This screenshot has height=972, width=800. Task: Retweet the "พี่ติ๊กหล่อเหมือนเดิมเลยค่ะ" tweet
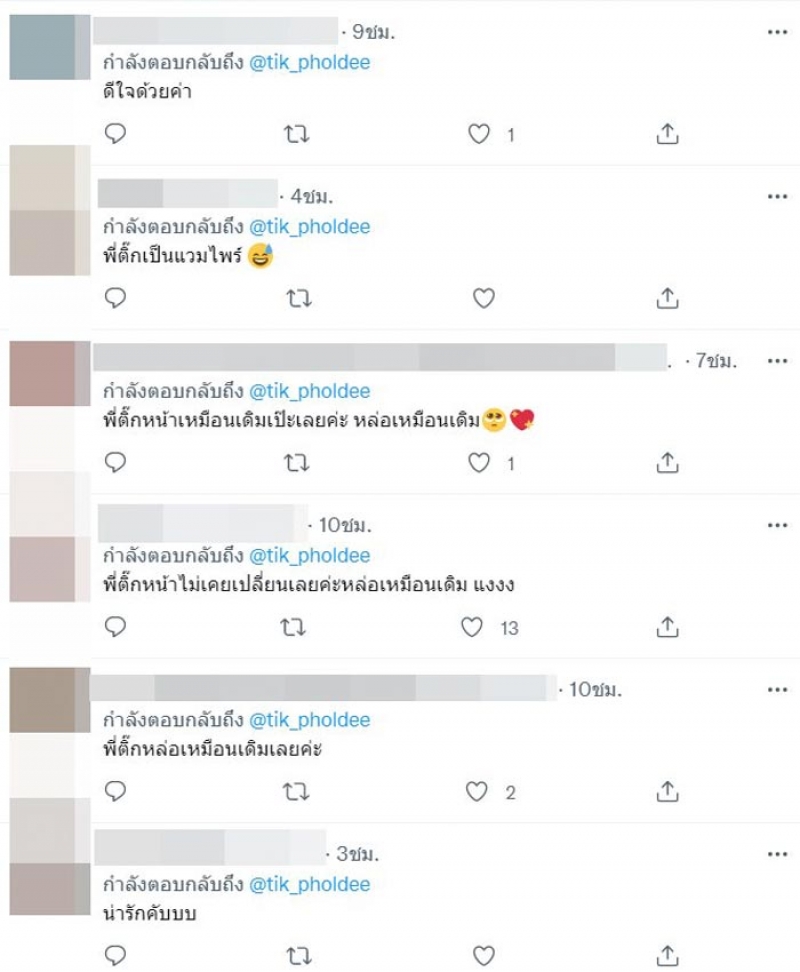296,792
